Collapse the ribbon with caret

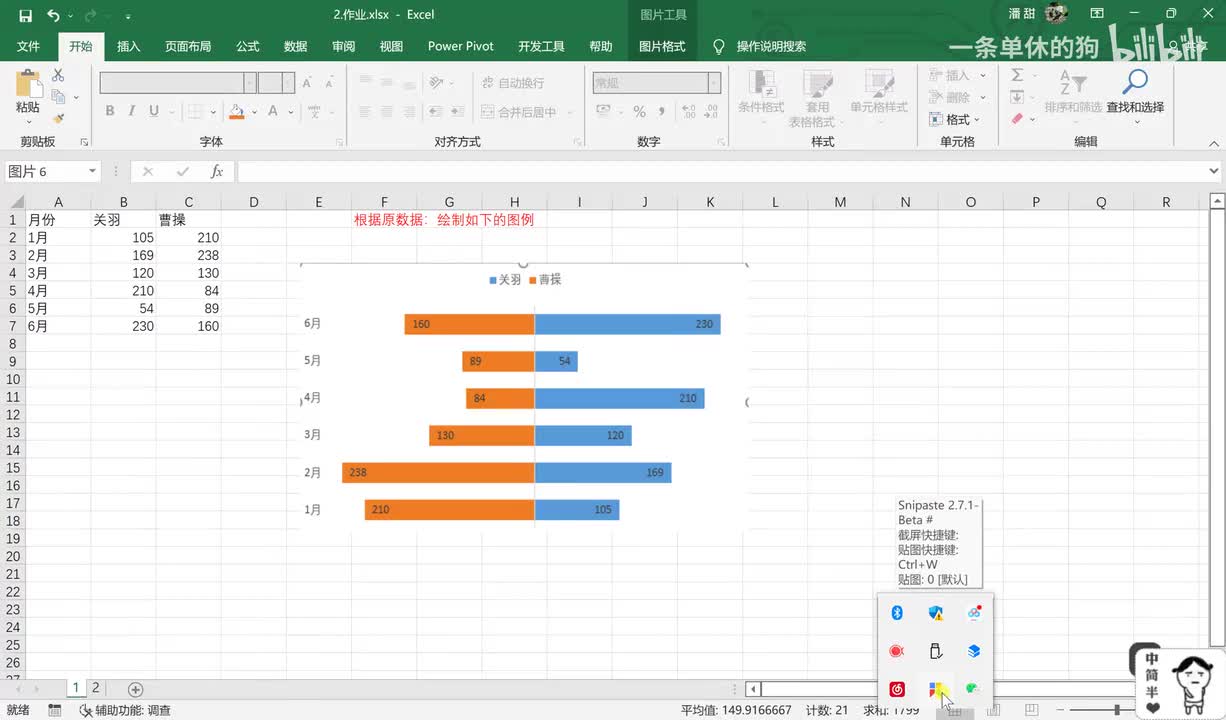coord(1214,143)
